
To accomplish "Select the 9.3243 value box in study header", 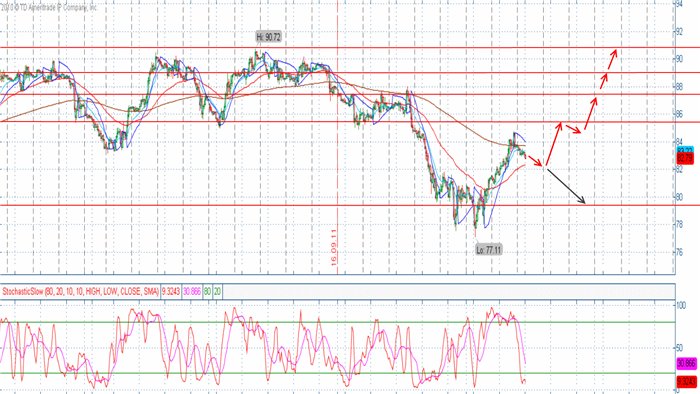I will [171, 292].
